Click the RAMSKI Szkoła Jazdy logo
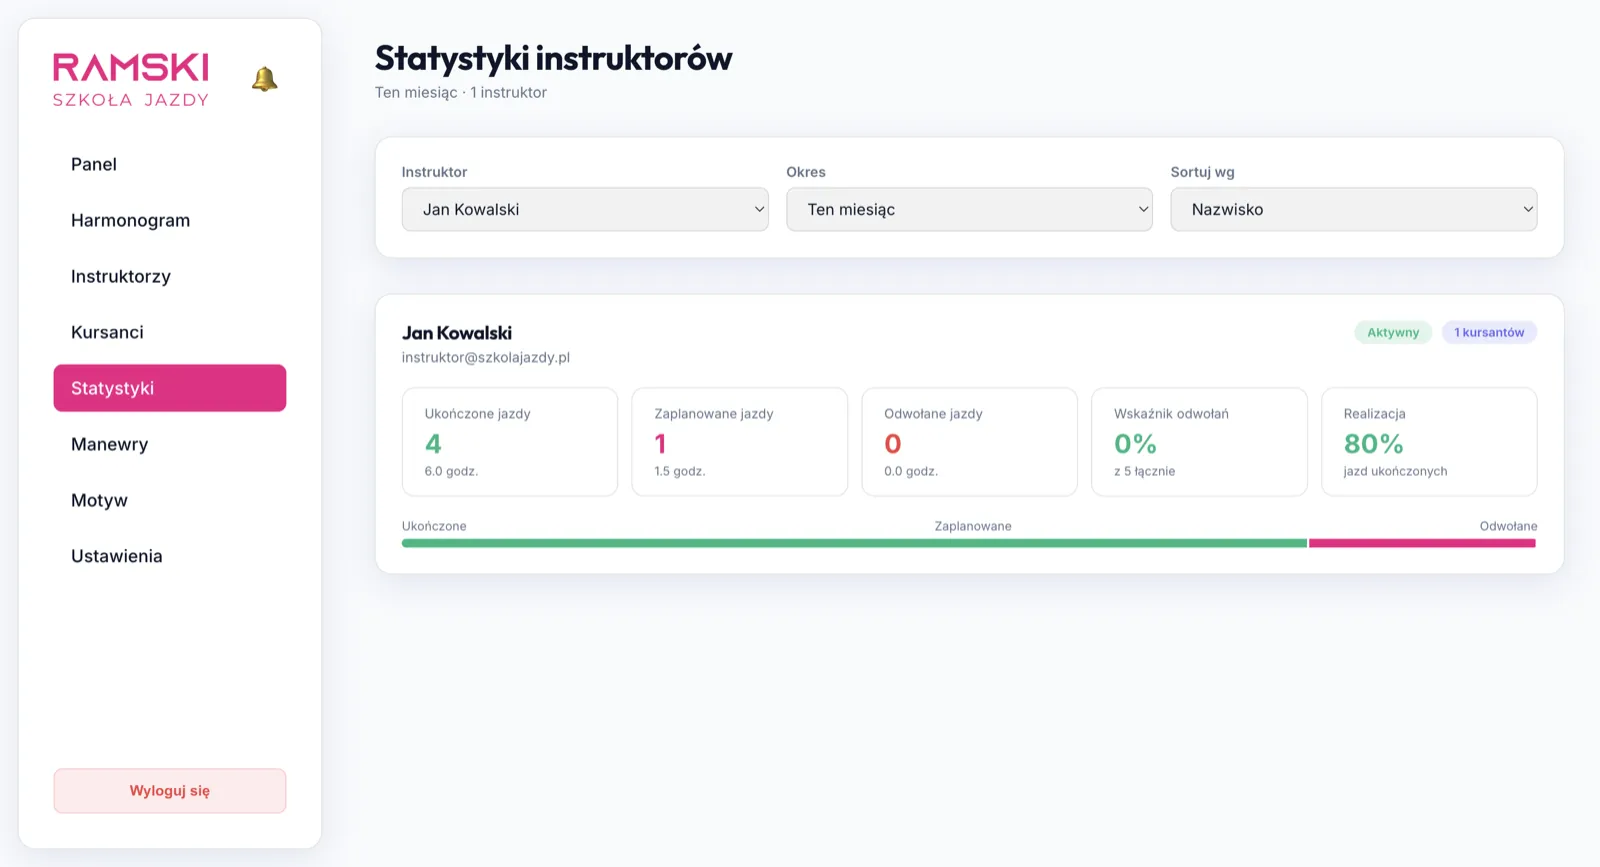The width and height of the screenshot is (1600, 867). [131, 80]
